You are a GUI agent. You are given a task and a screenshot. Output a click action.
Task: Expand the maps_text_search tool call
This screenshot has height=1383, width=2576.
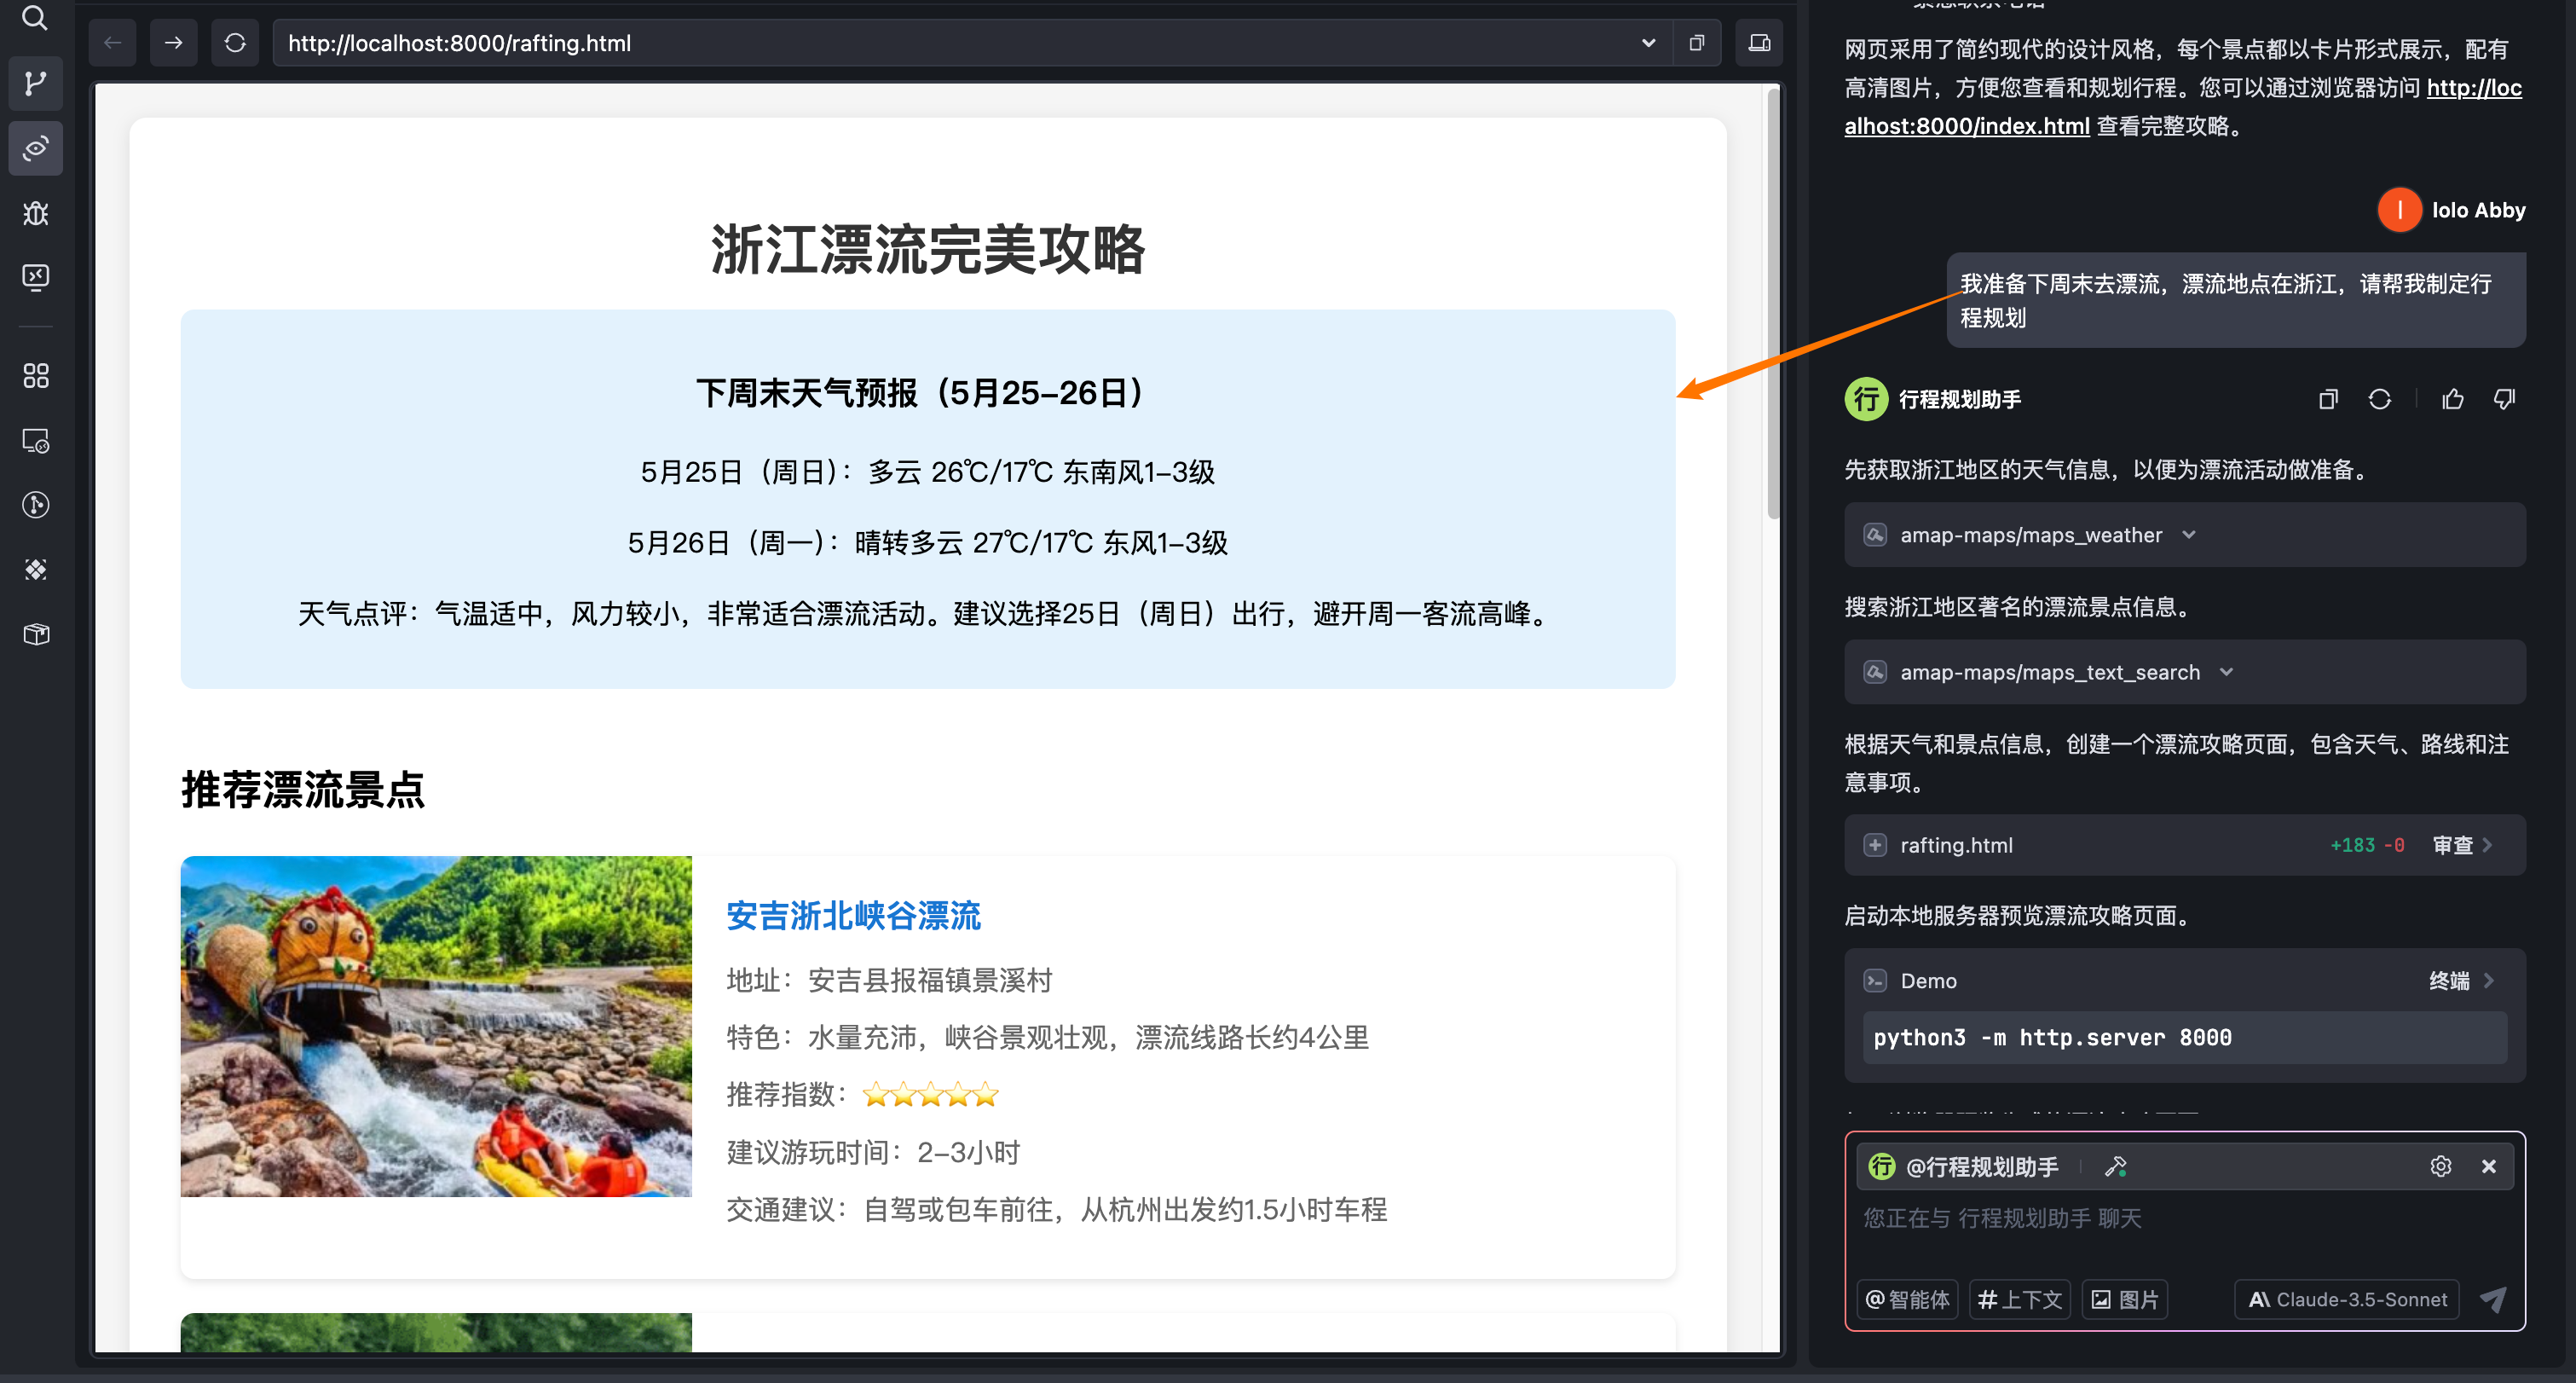click(2226, 672)
